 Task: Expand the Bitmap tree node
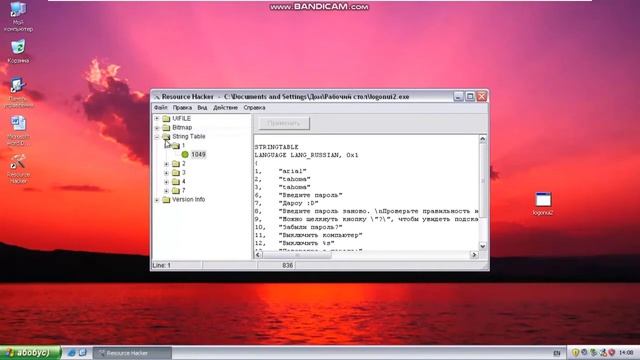click(157, 128)
